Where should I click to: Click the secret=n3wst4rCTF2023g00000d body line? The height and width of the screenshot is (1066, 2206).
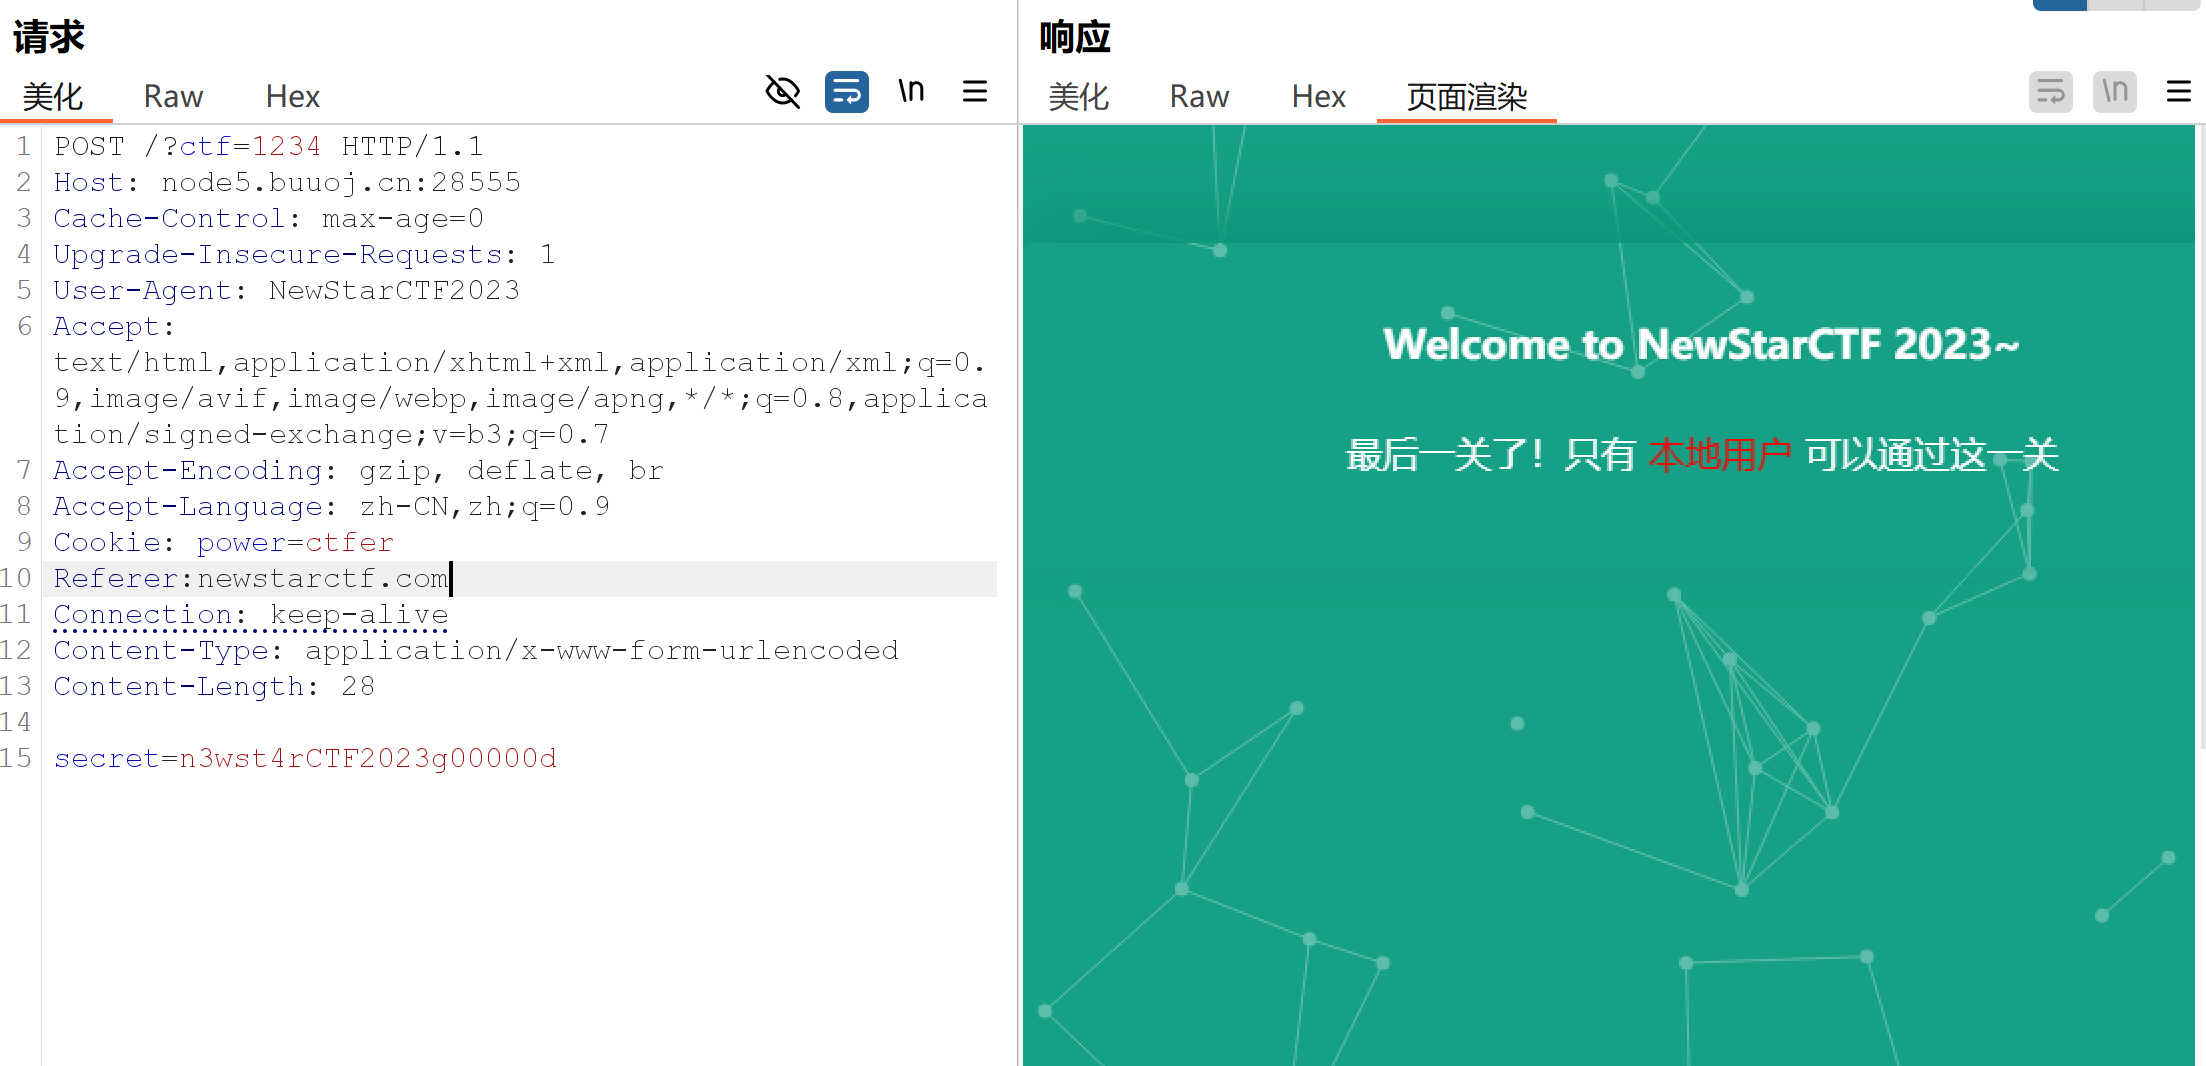tap(305, 759)
